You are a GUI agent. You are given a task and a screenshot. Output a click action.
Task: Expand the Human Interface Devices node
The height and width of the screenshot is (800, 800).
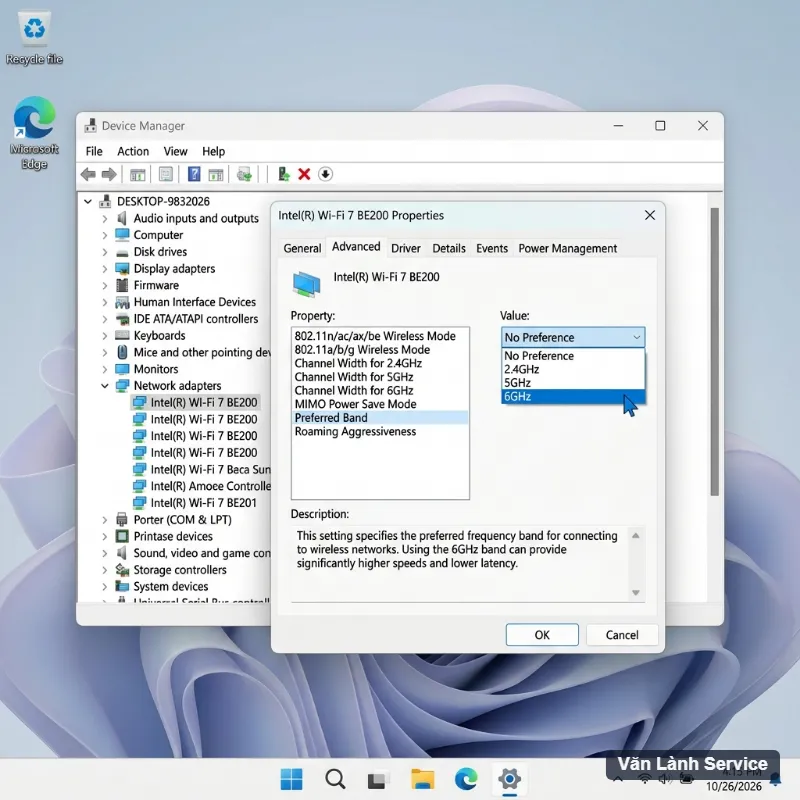(105, 303)
